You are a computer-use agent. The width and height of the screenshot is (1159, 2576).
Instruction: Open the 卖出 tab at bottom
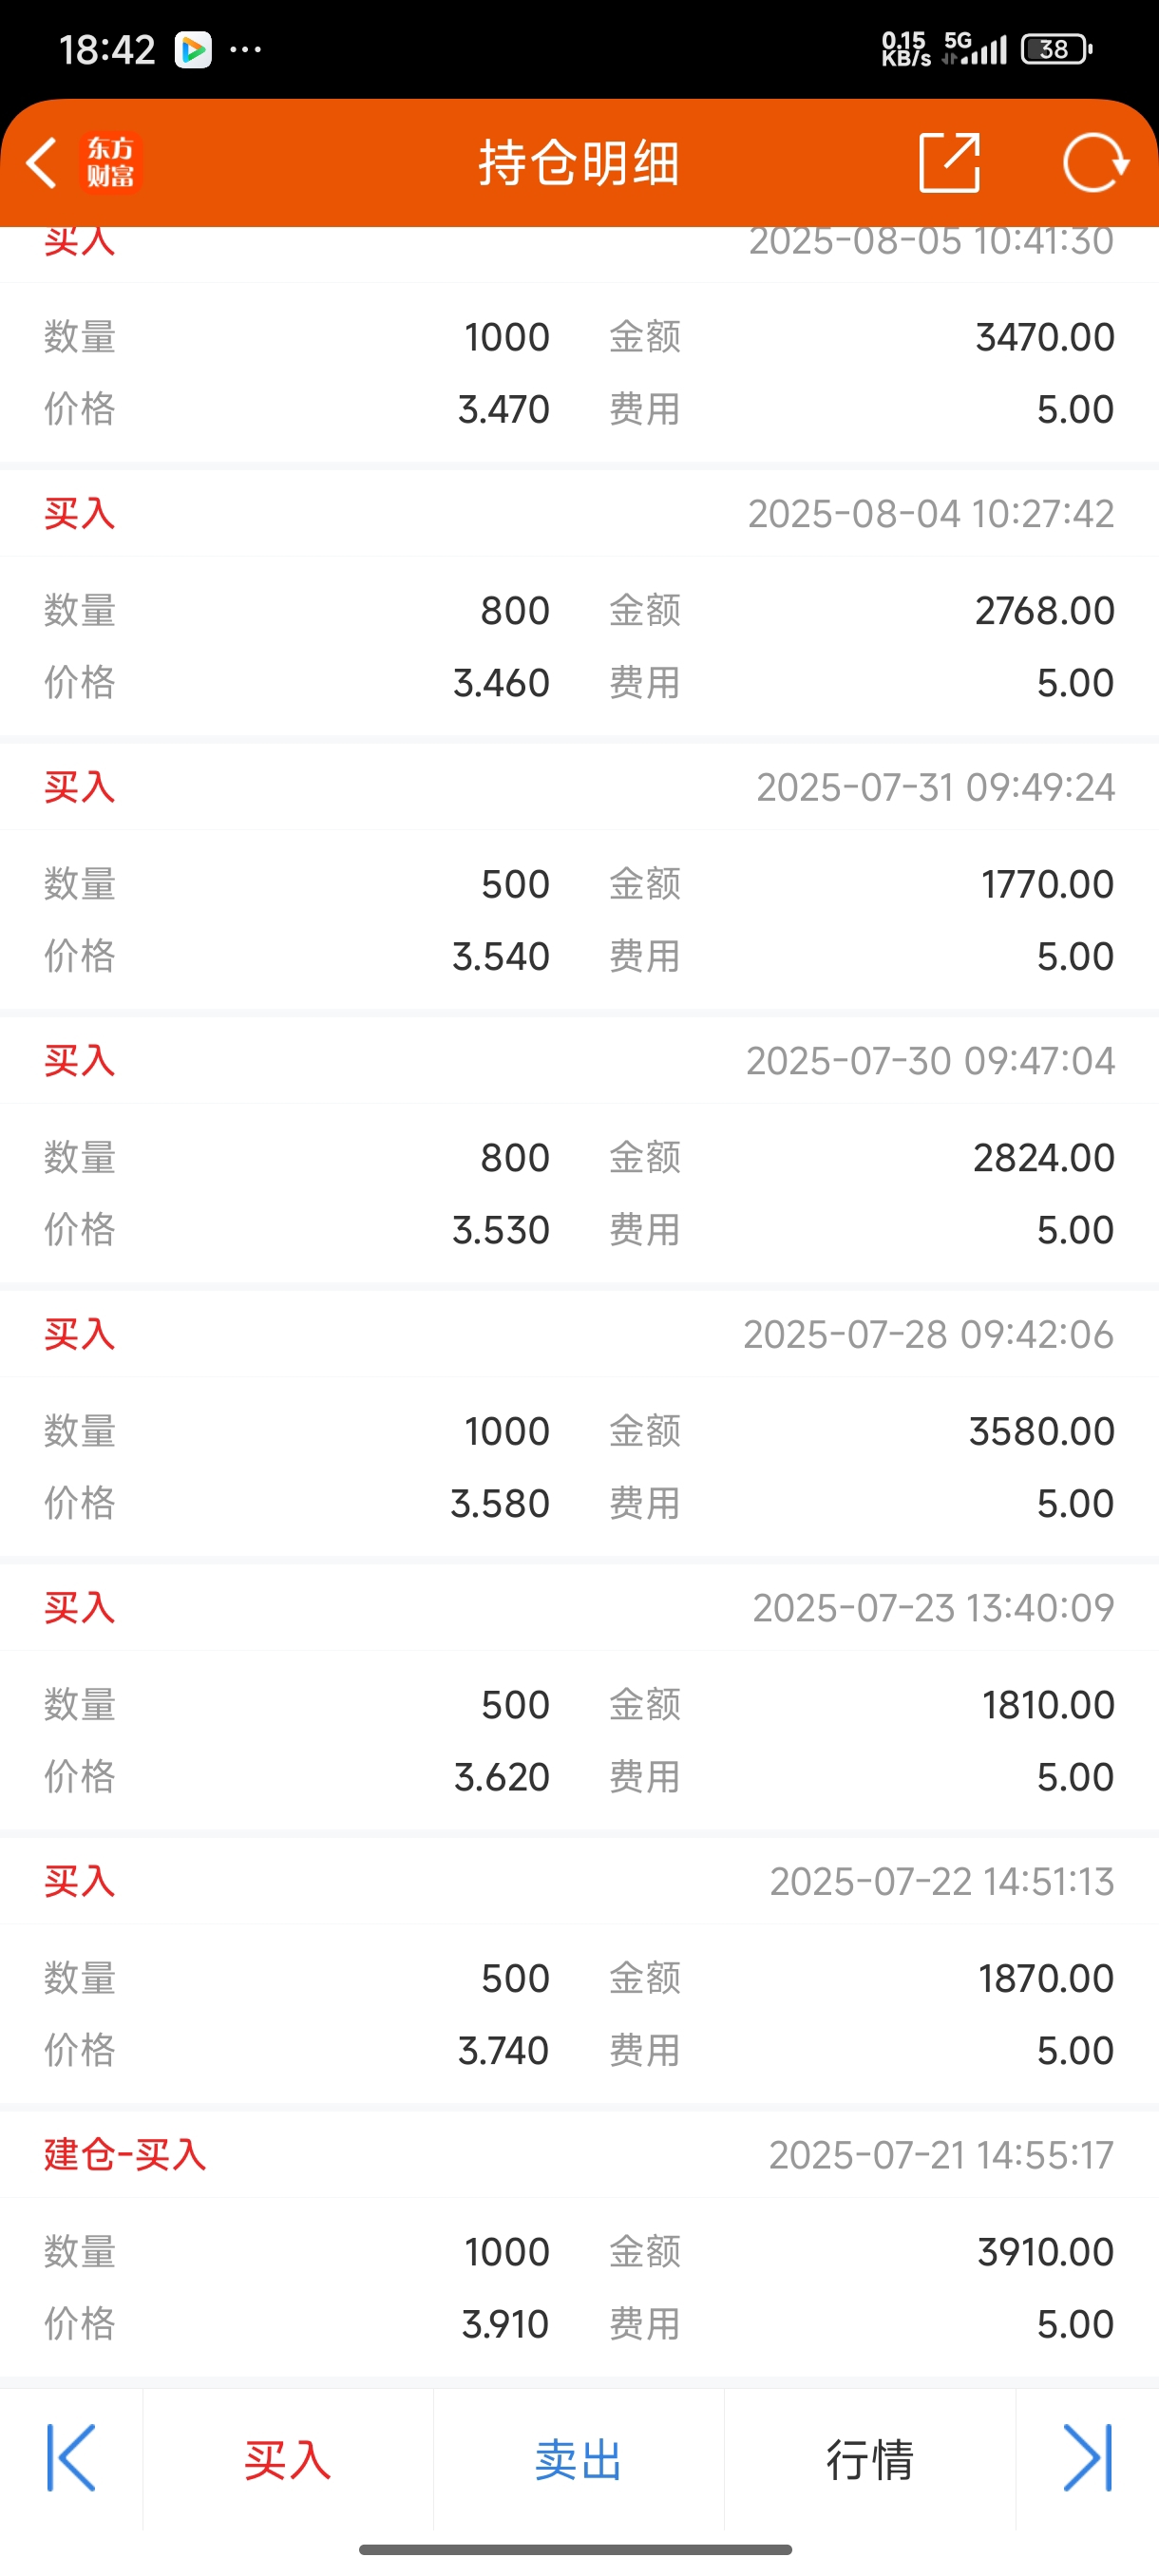578,2459
